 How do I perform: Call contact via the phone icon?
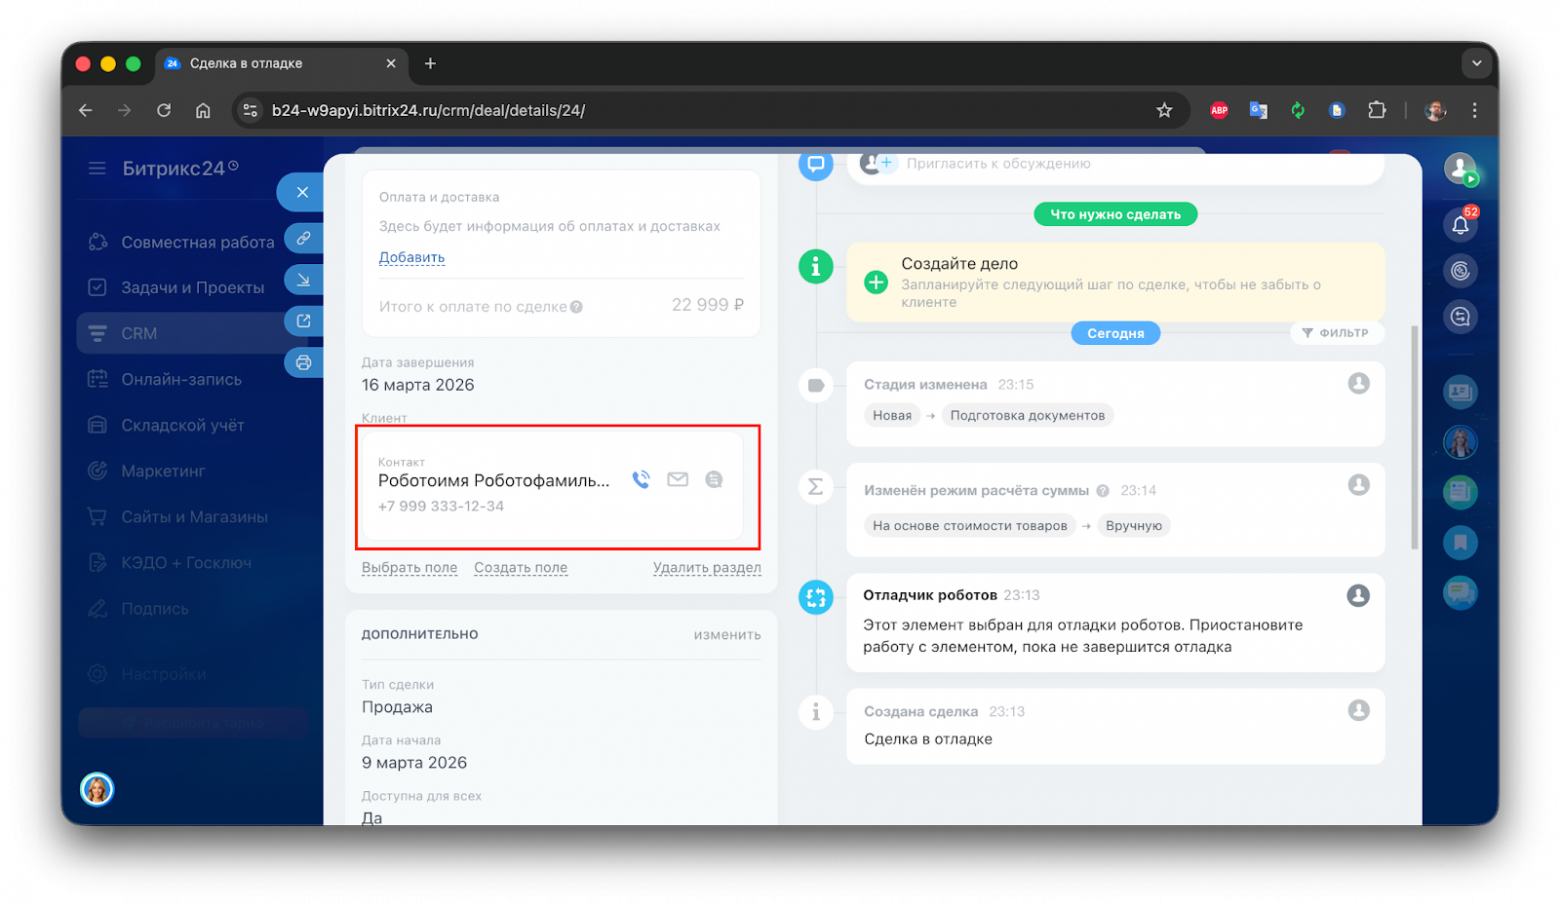[x=641, y=479]
